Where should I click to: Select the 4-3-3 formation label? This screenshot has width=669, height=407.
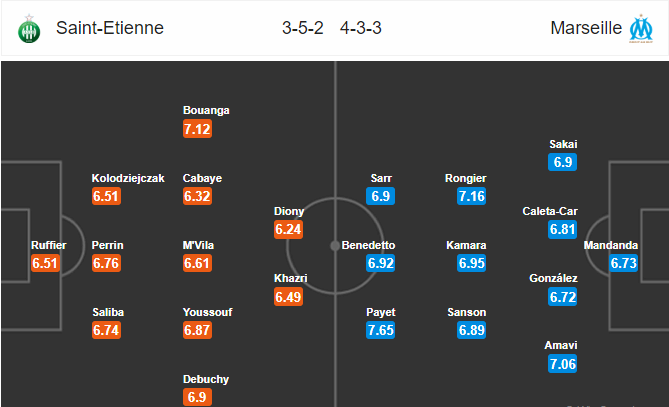[x=361, y=28]
